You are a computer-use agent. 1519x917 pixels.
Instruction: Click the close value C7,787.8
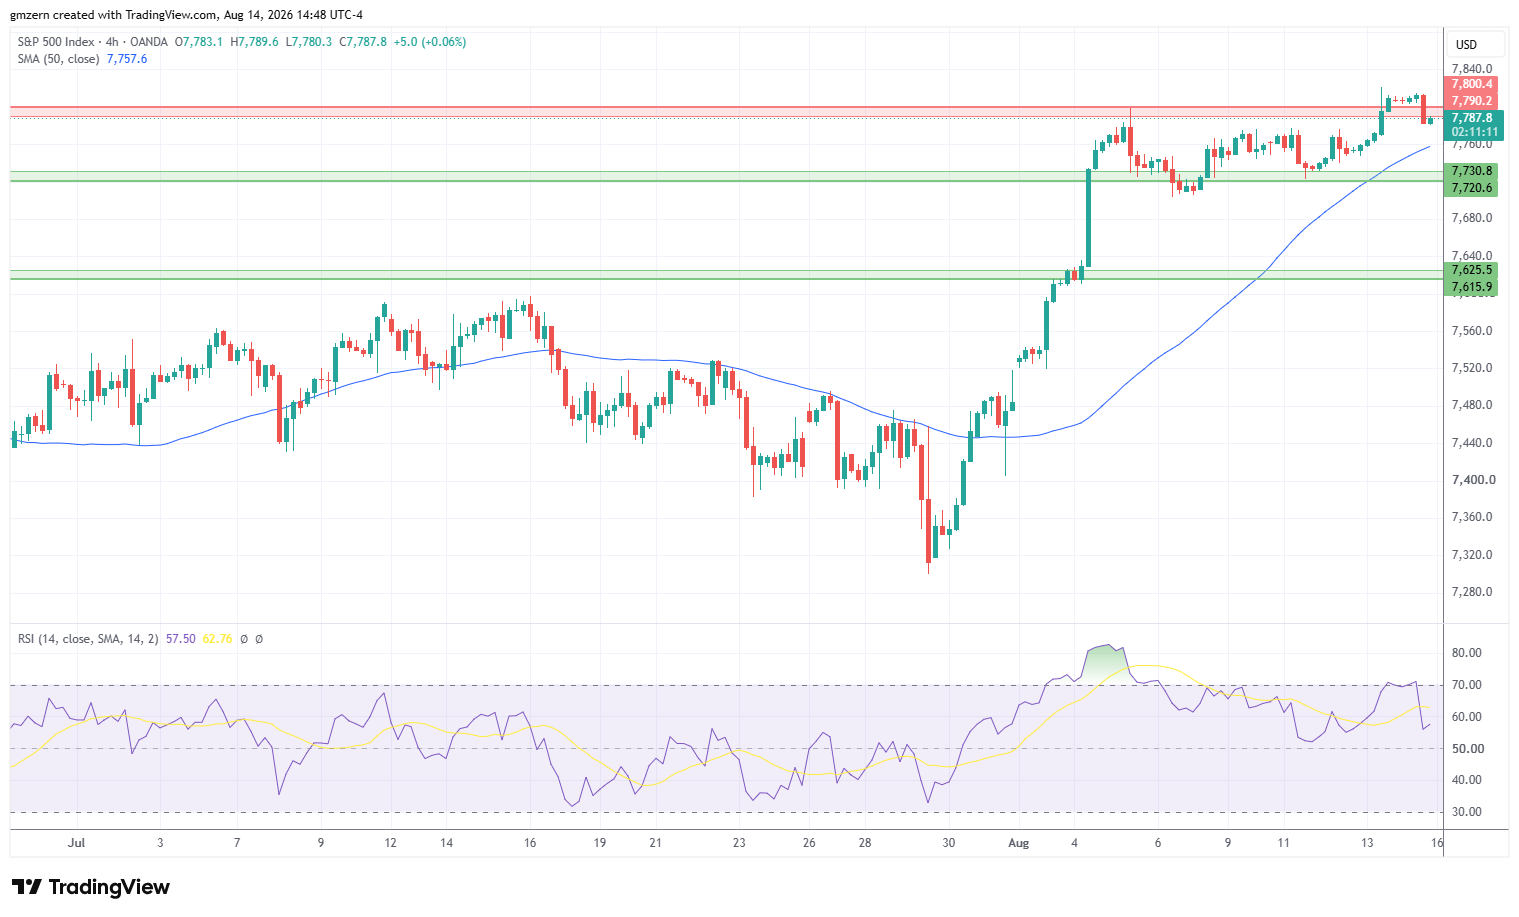click(363, 42)
